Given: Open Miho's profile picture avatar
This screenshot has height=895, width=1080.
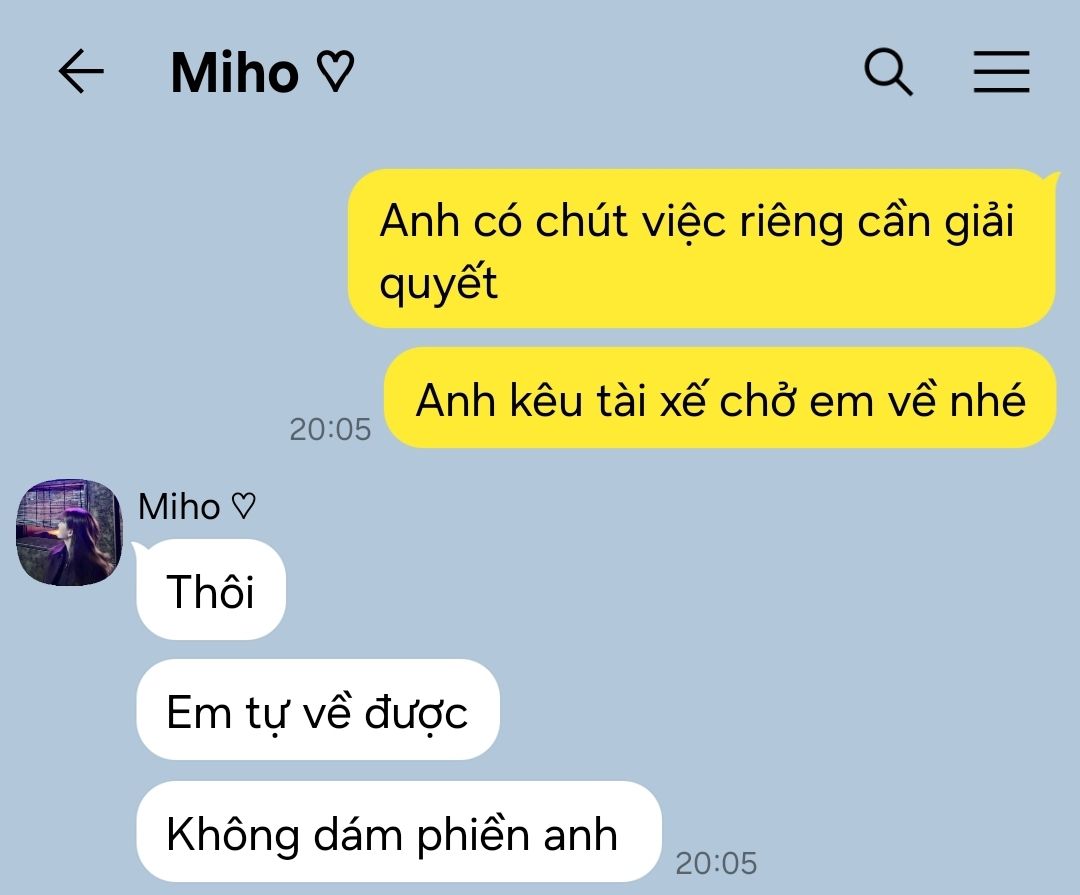Looking at the screenshot, I should click(69, 533).
